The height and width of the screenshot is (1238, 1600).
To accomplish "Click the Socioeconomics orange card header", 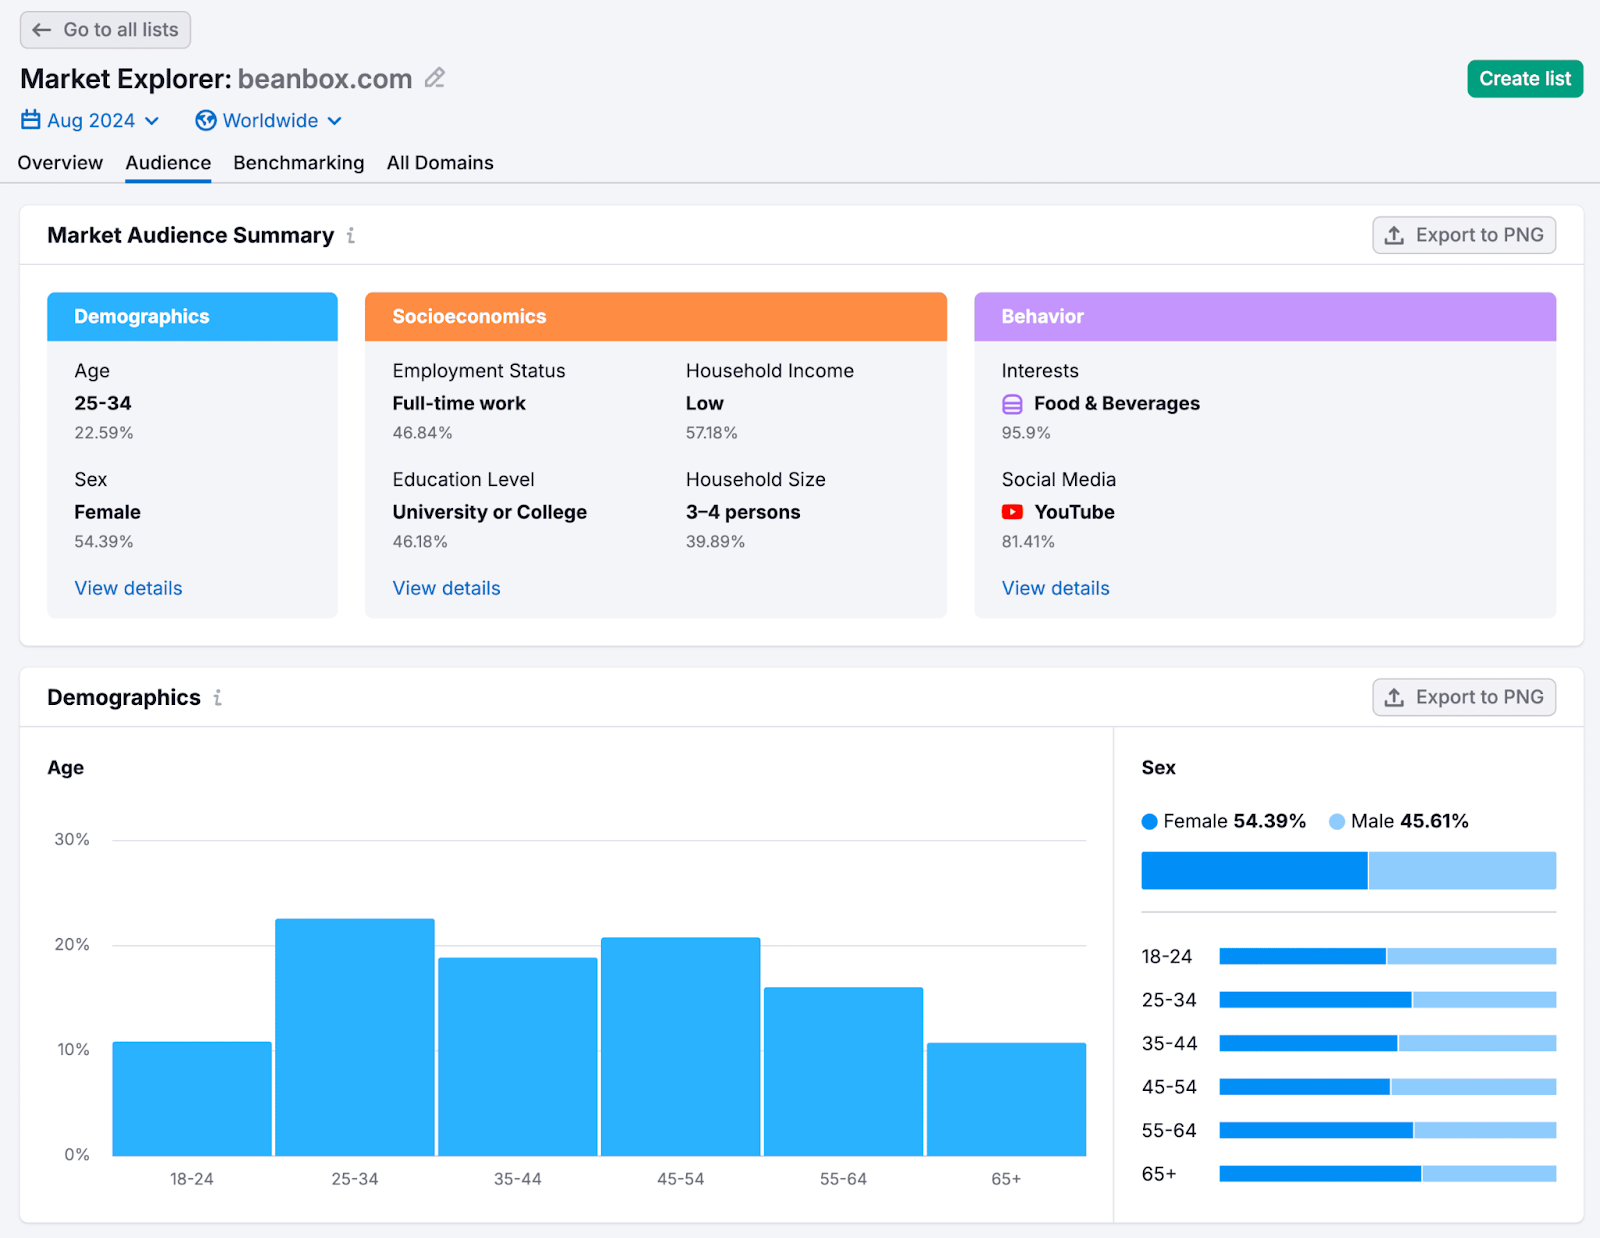I will point(656,317).
